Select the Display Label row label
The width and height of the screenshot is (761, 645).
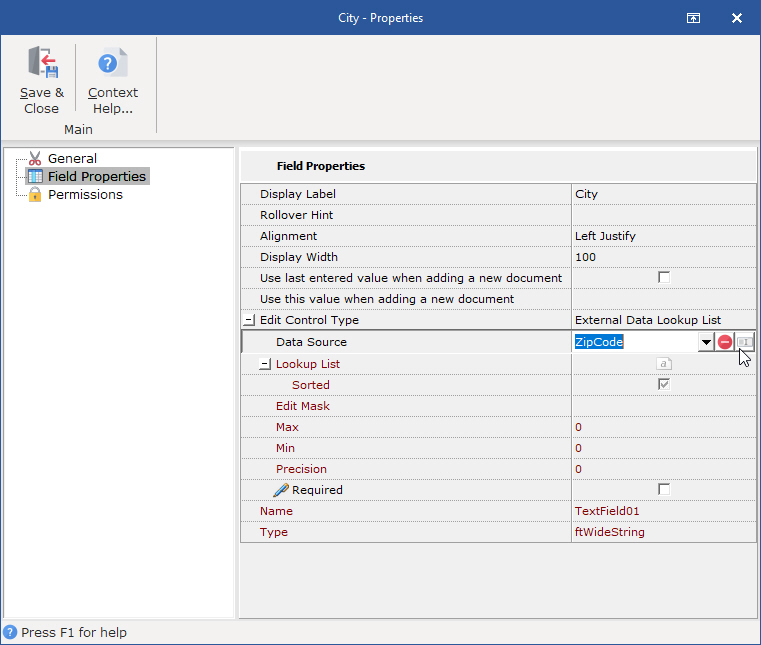click(x=298, y=194)
